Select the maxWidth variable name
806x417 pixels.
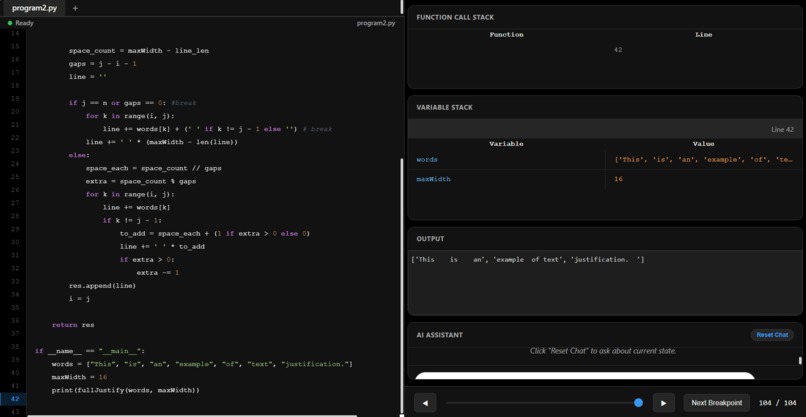click(x=433, y=179)
